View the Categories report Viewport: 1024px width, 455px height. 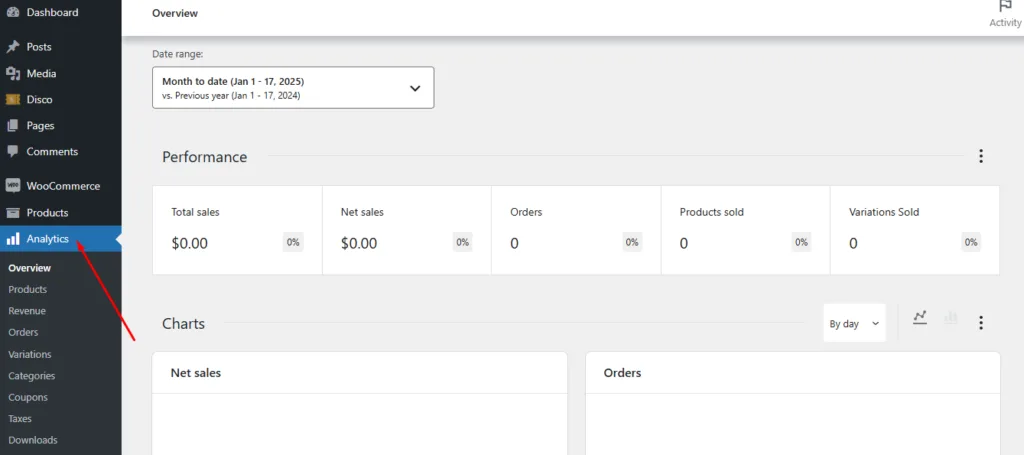coord(31,376)
